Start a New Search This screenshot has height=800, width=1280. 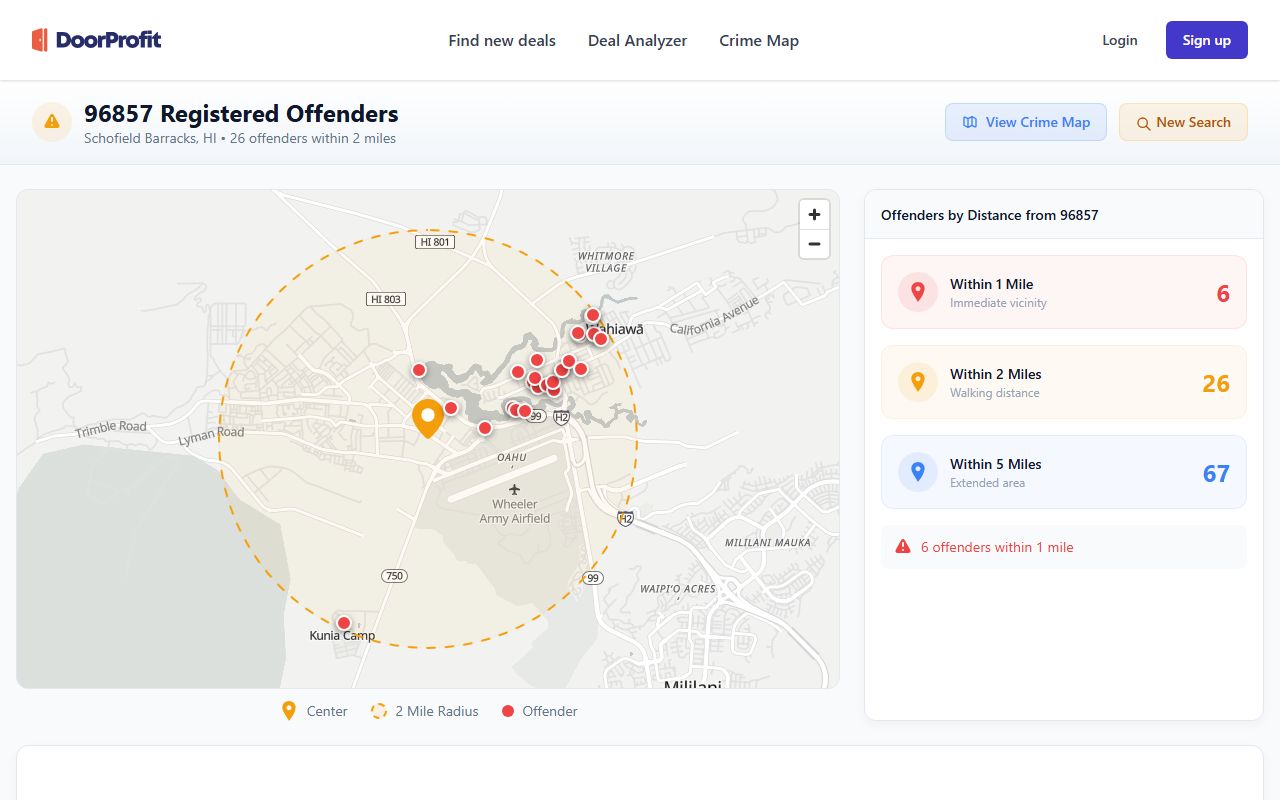tap(1183, 122)
